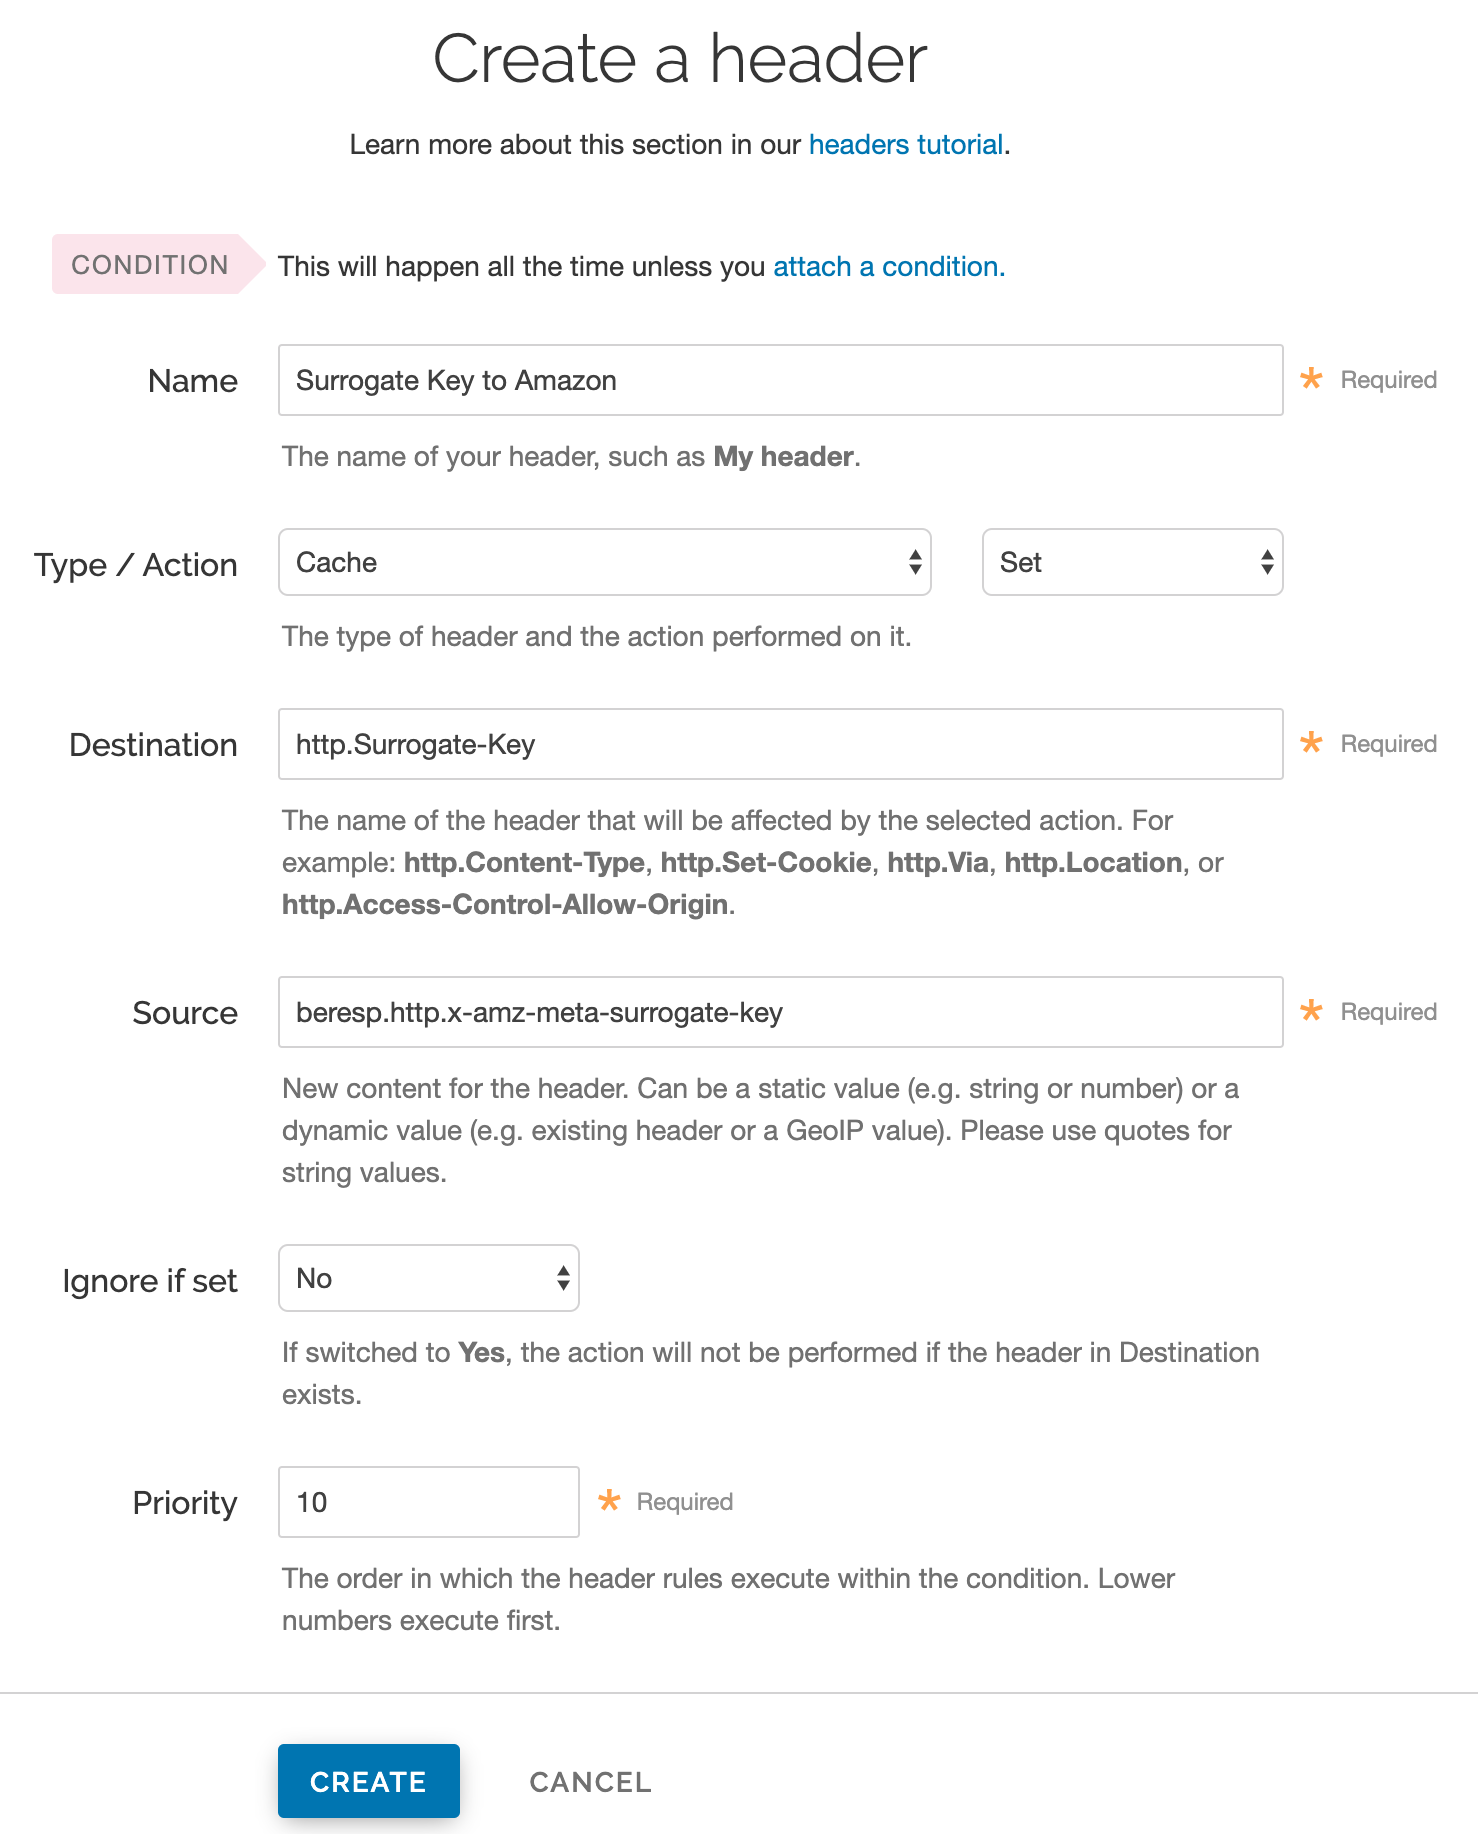Click the stepper arrows on Set selector

coord(1266,562)
